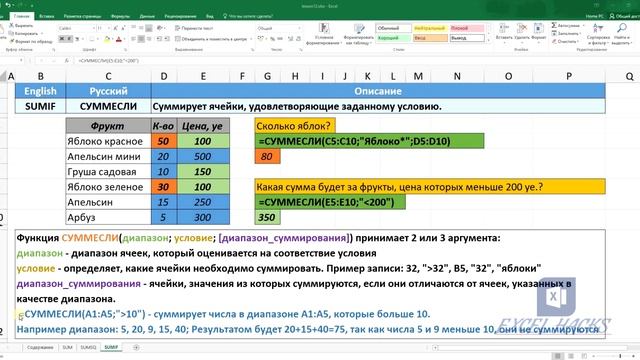
Task: Toggle bold formatting in the font group
Action: coord(62,39)
